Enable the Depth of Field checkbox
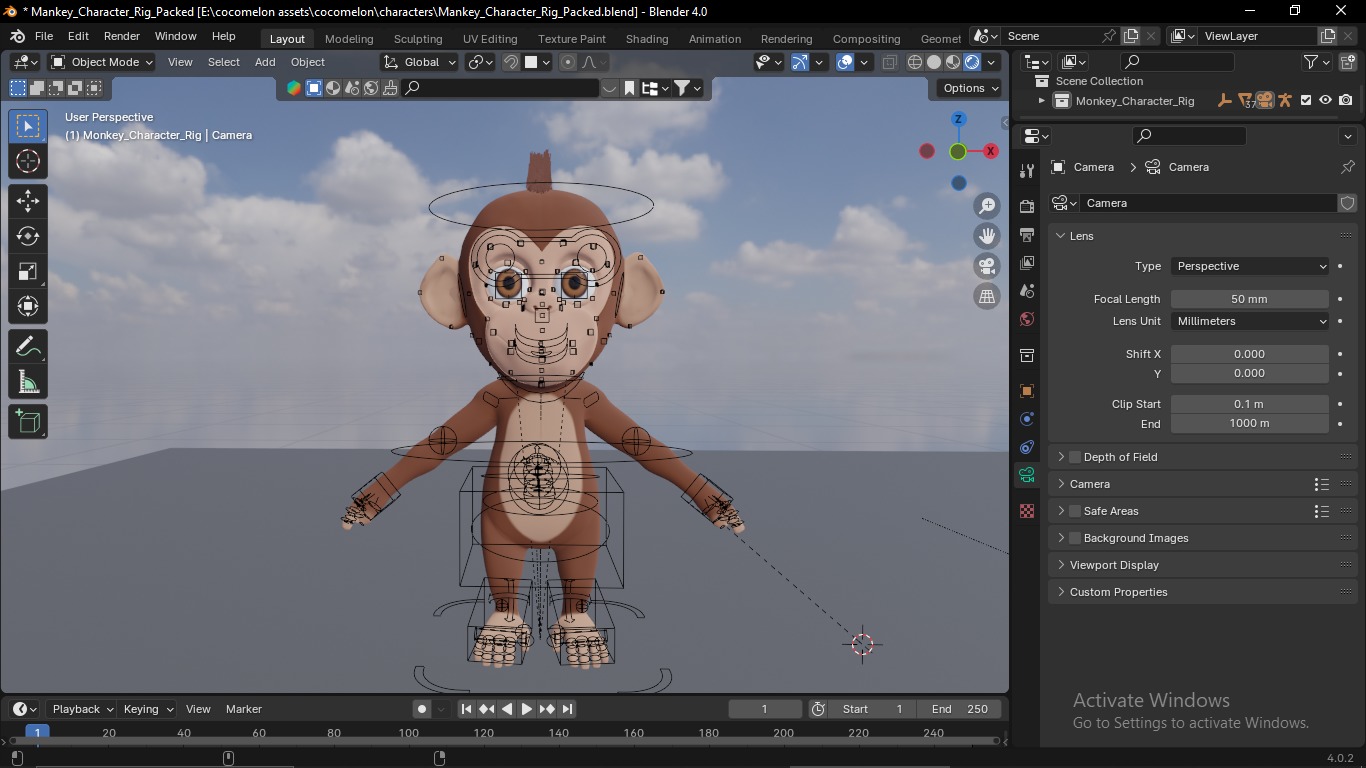 1075,457
